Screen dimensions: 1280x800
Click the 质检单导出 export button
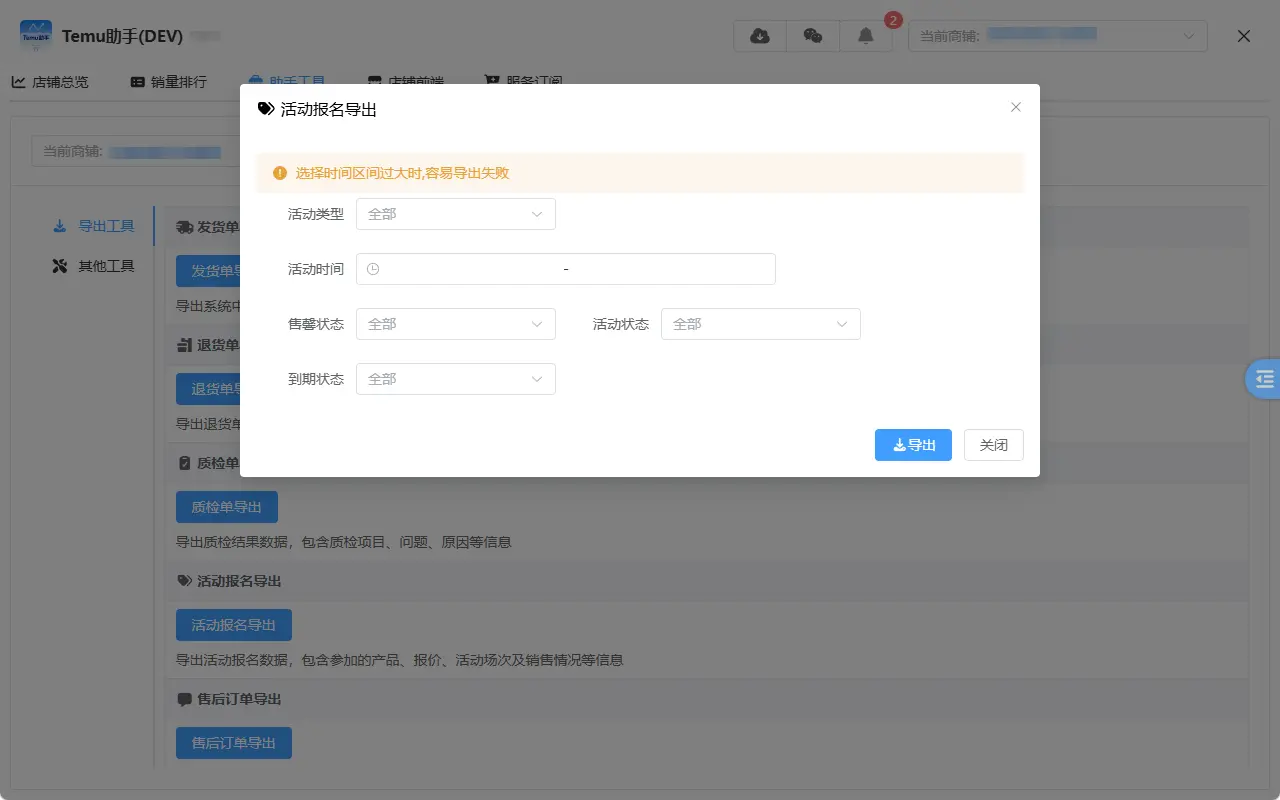pyautogui.click(x=227, y=507)
